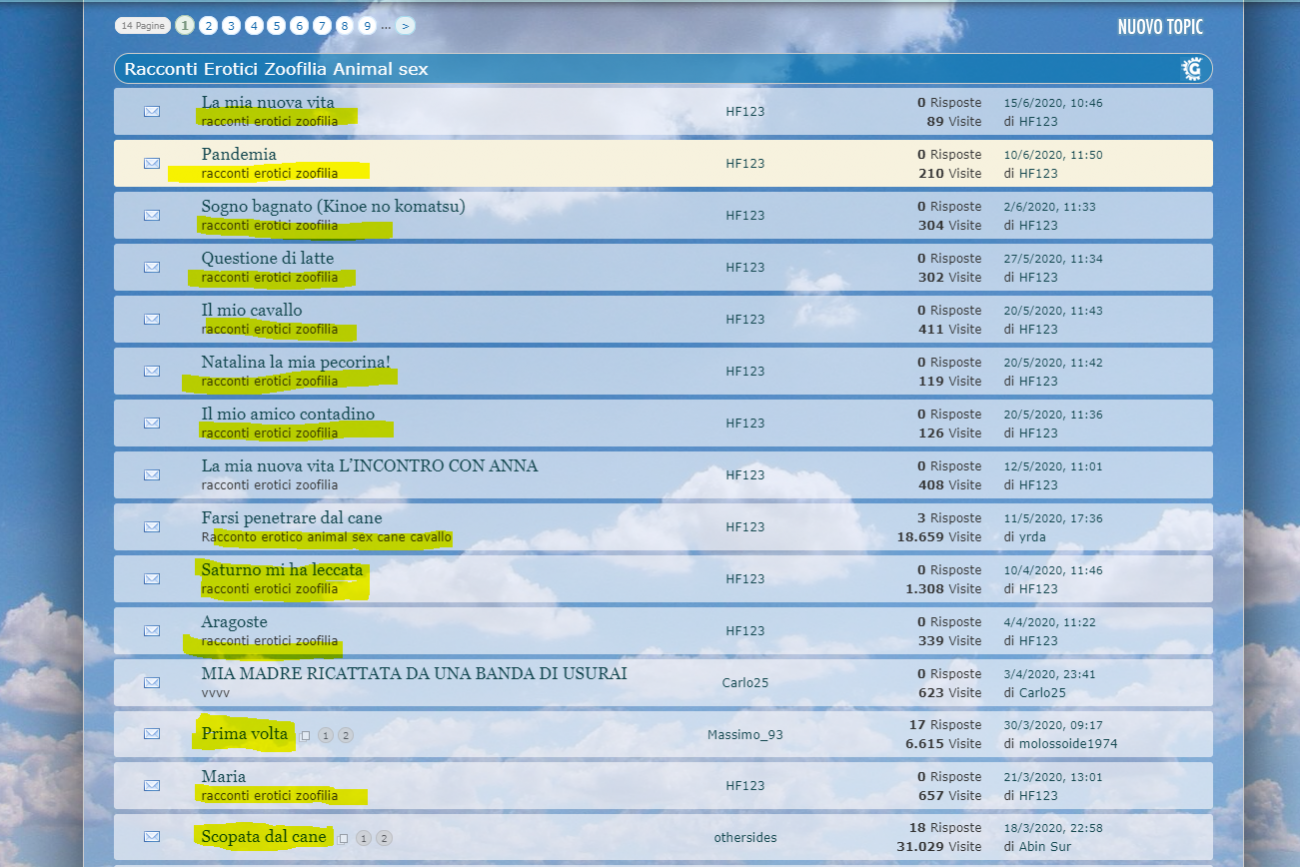Open page 2 of the Prima volta thread
Viewport: 1300px width, 867px height.
[x=346, y=736]
